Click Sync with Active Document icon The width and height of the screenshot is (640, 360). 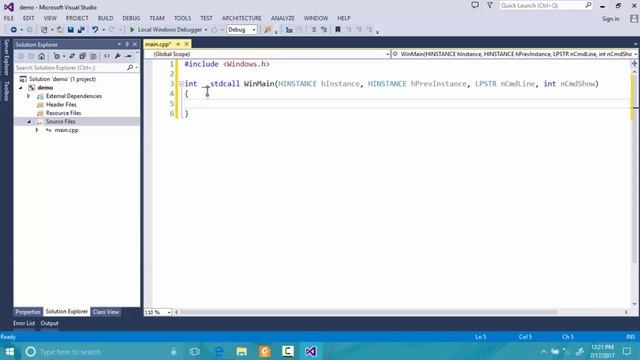click(x=72, y=56)
